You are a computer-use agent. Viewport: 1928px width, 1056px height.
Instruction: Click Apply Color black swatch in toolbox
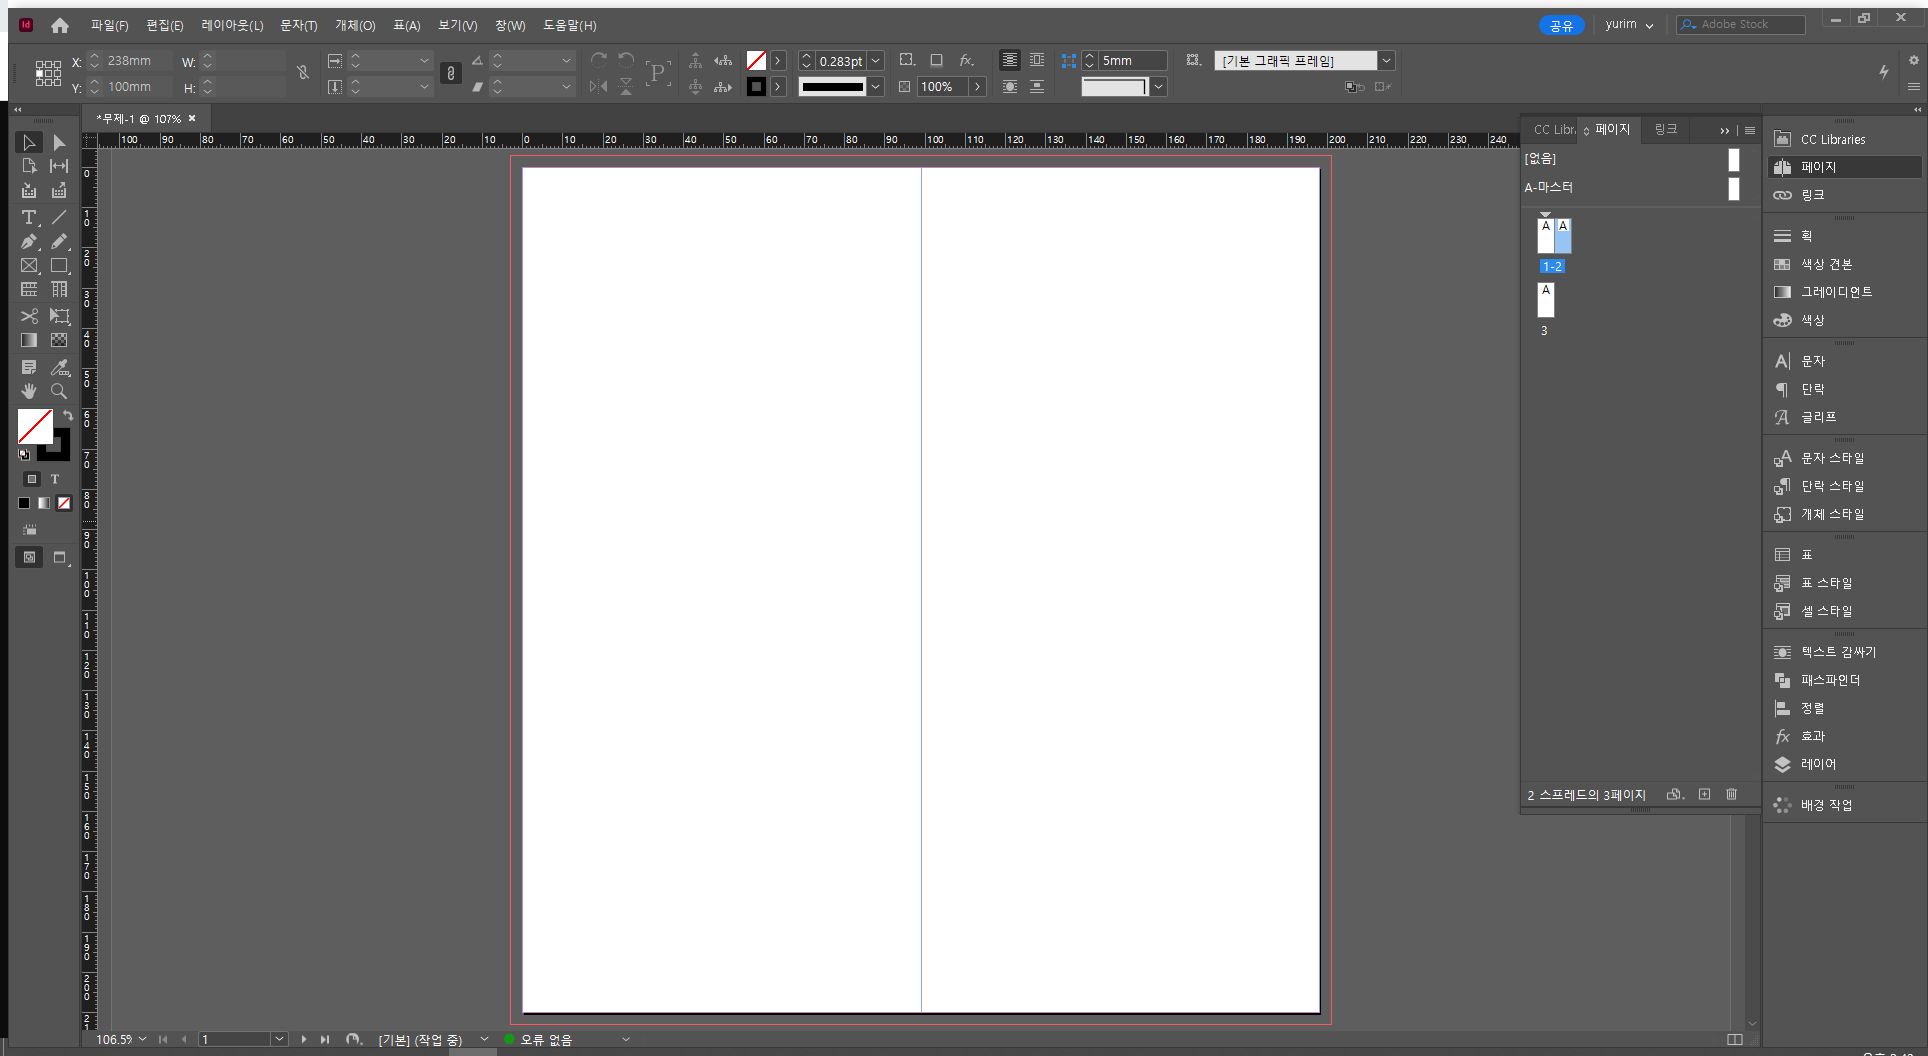(24, 503)
